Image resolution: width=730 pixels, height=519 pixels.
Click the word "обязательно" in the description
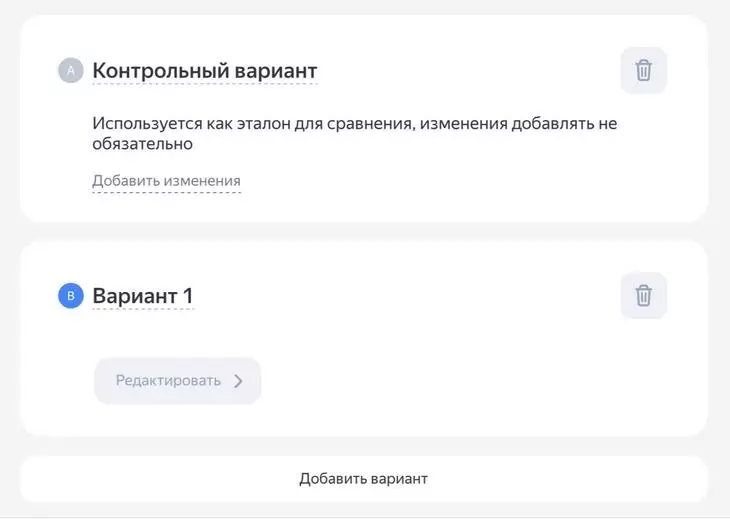coord(141,144)
